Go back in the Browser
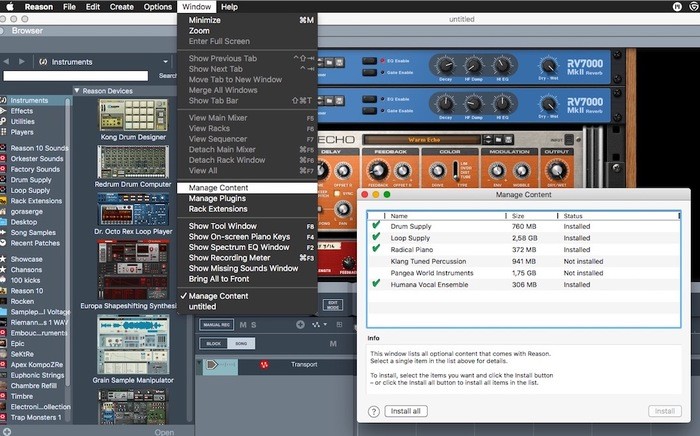The image size is (700, 436). [6, 62]
